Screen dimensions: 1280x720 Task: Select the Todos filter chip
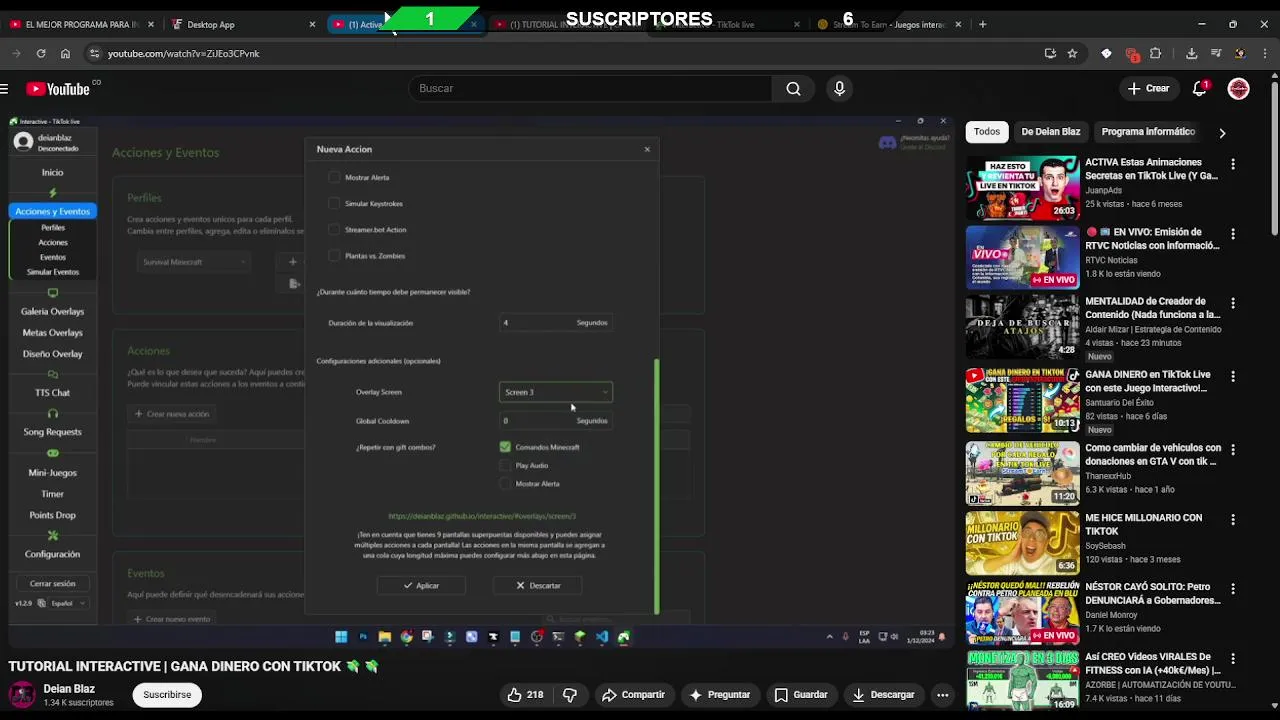987,131
